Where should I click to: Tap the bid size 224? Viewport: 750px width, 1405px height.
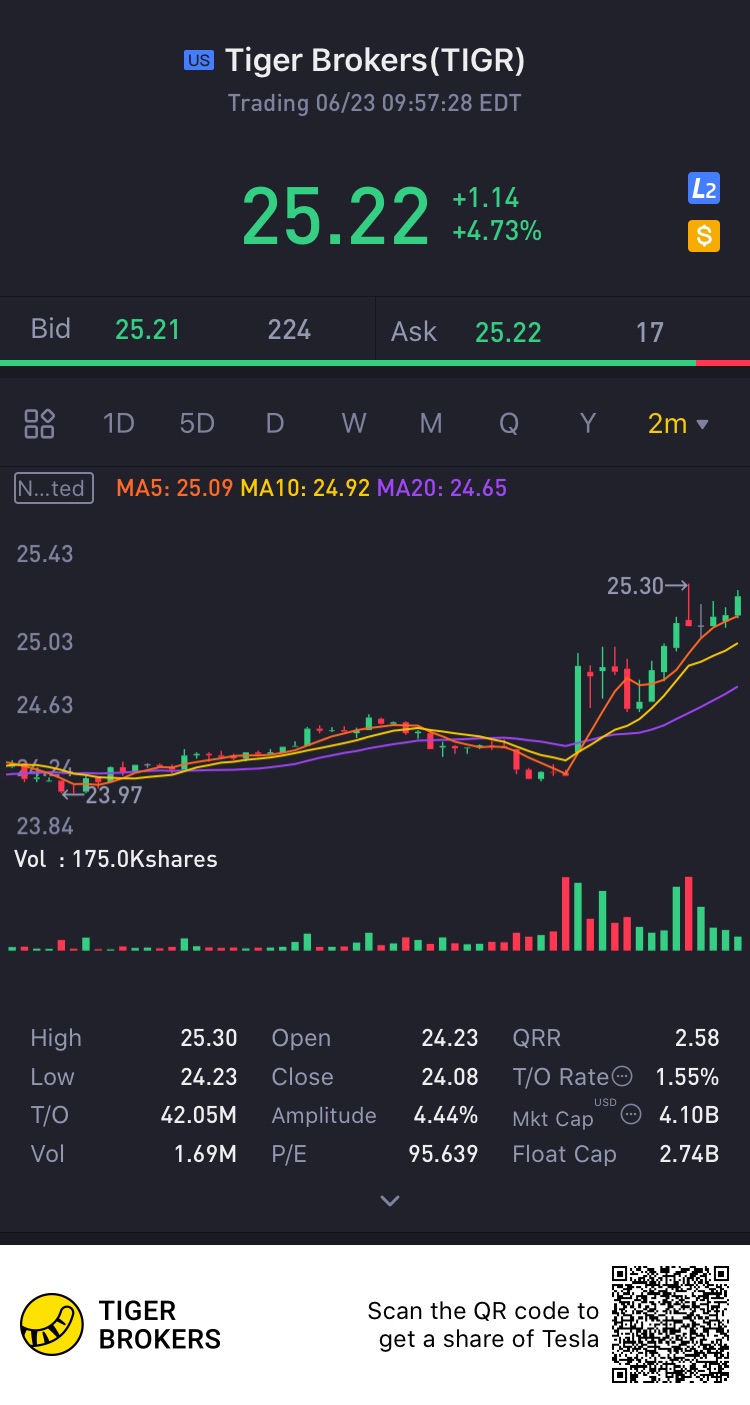[x=289, y=330]
